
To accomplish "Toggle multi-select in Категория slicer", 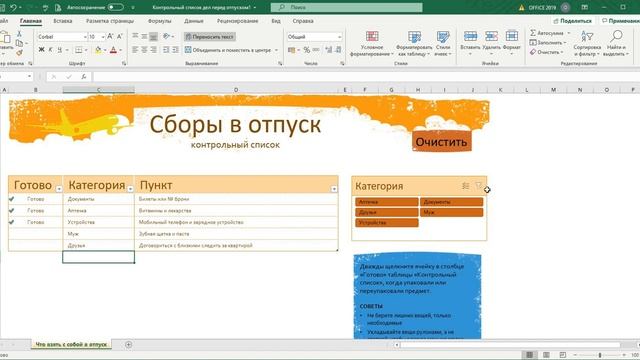I will click(465, 186).
